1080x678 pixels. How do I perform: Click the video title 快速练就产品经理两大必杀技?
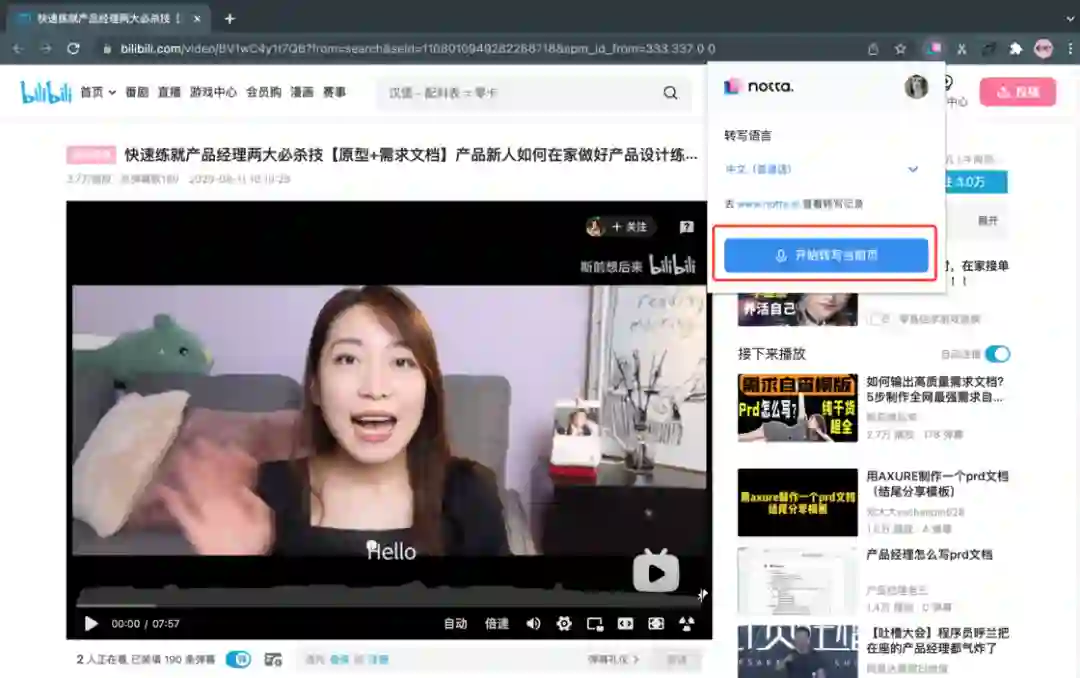(x=411, y=155)
